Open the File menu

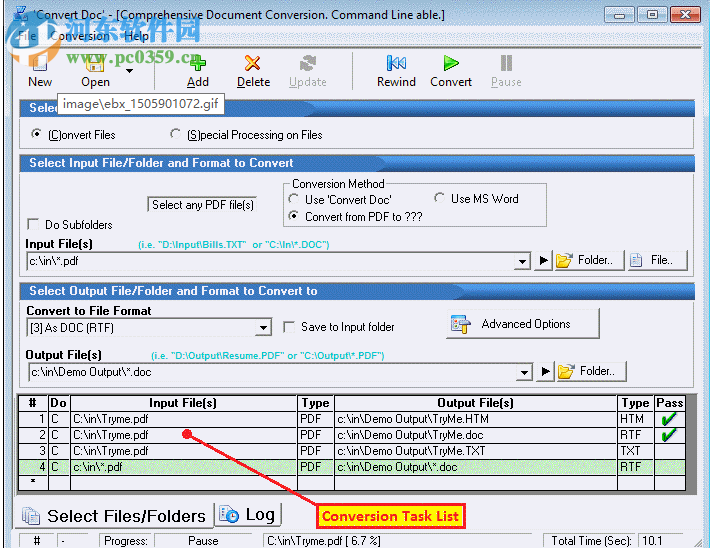pyautogui.click(x=27, y=36)
